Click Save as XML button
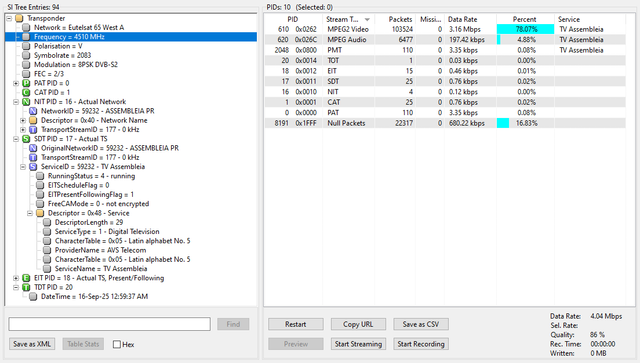 pos(32,344)
